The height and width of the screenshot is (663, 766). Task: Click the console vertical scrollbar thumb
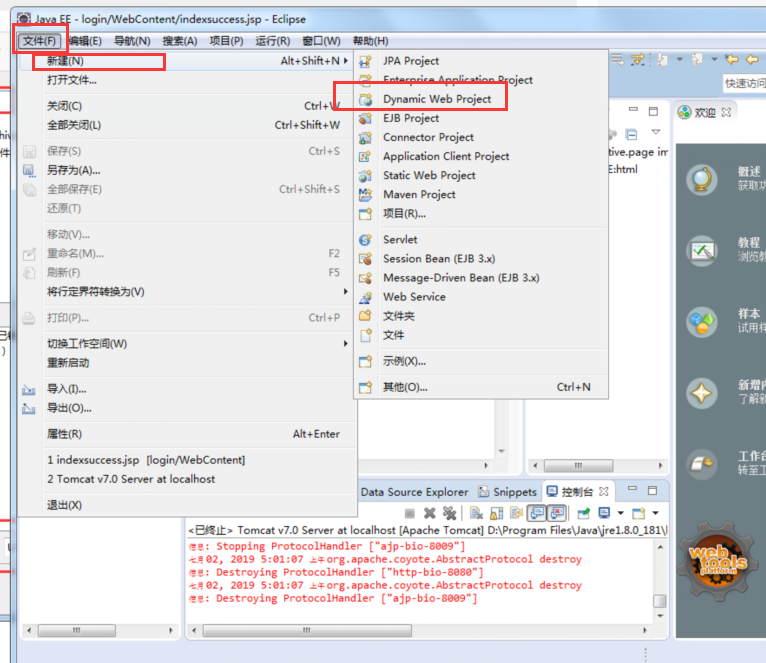coord(660,600)
